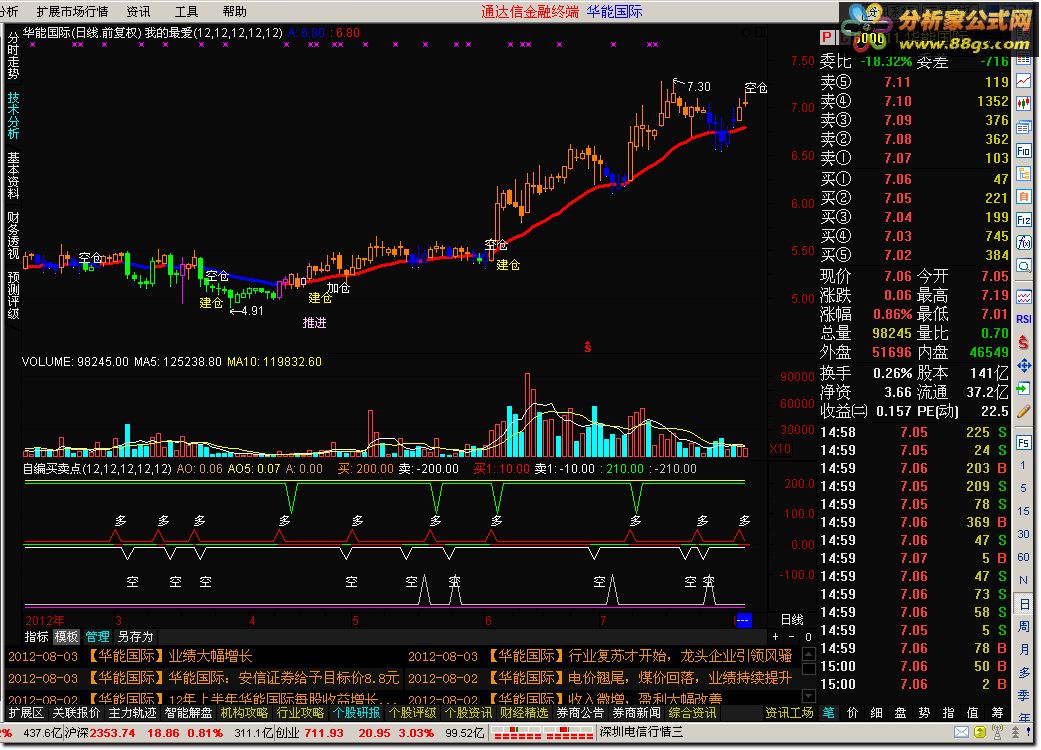
Task: Select the 日 daily period button
Action: click(1023, 604)
